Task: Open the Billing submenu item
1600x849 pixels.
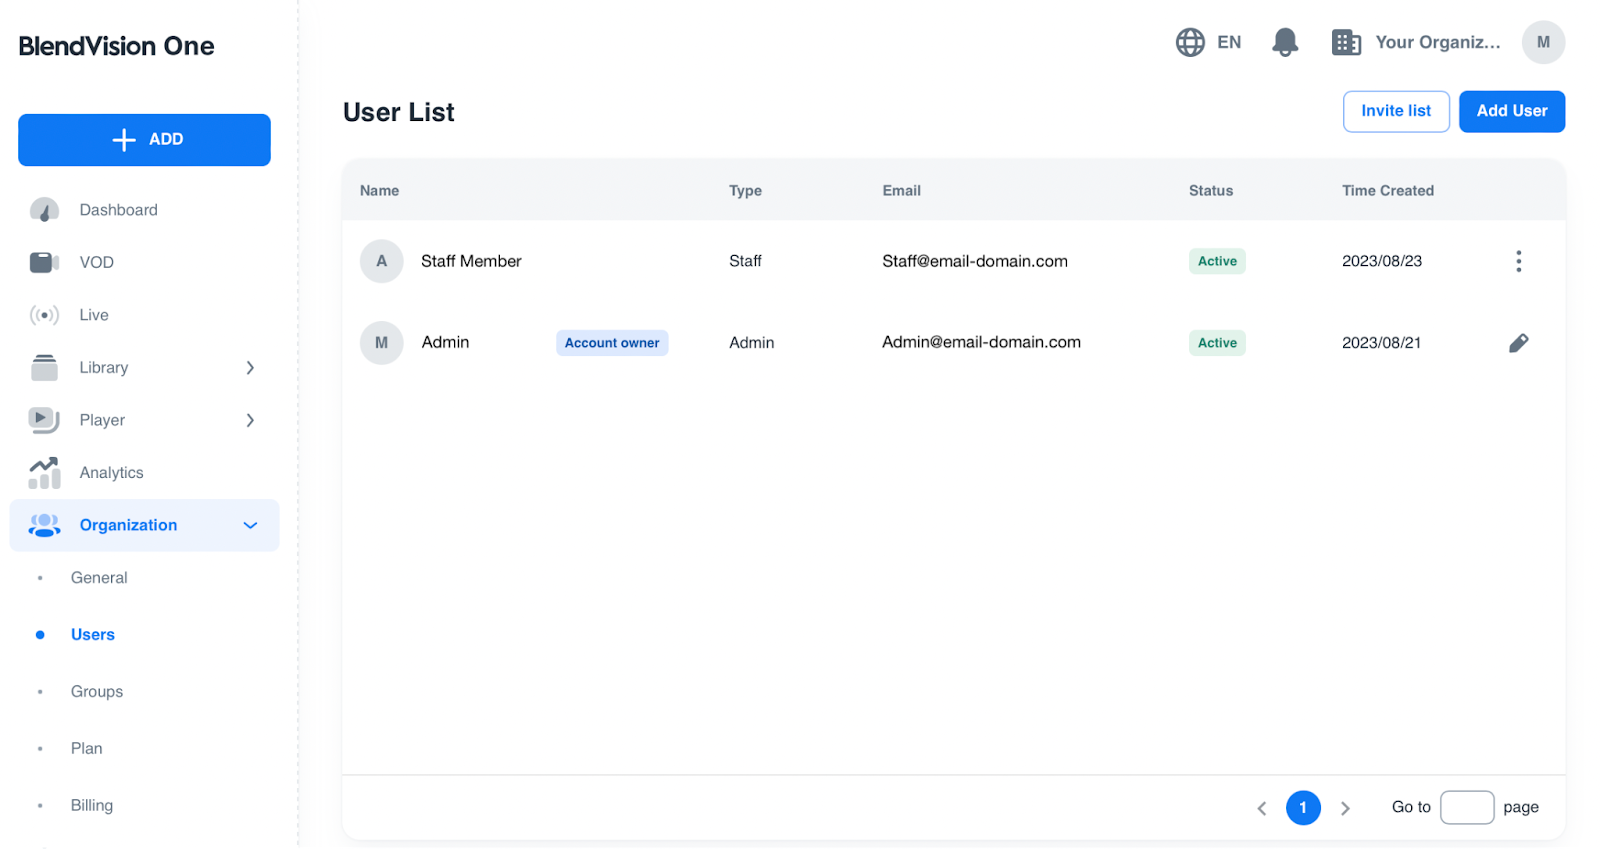Action: click(92, 805)
